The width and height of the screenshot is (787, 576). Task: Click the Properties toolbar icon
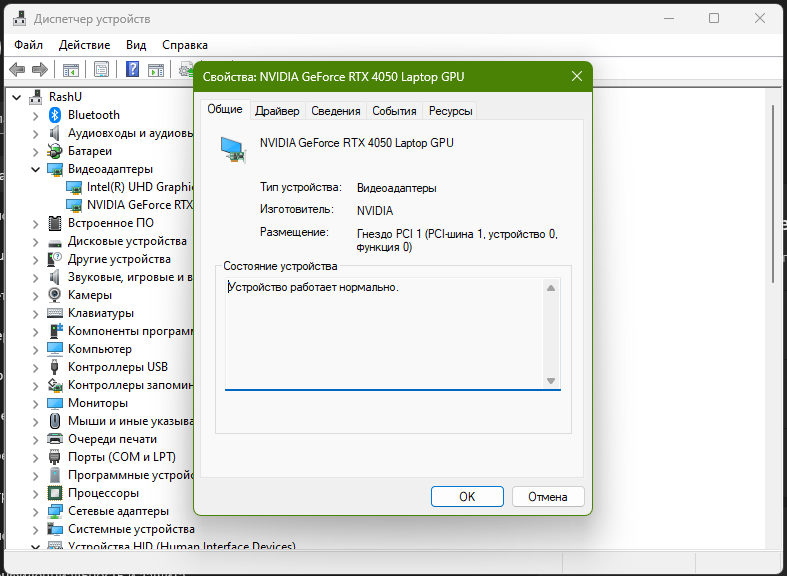tap(101, 69)
